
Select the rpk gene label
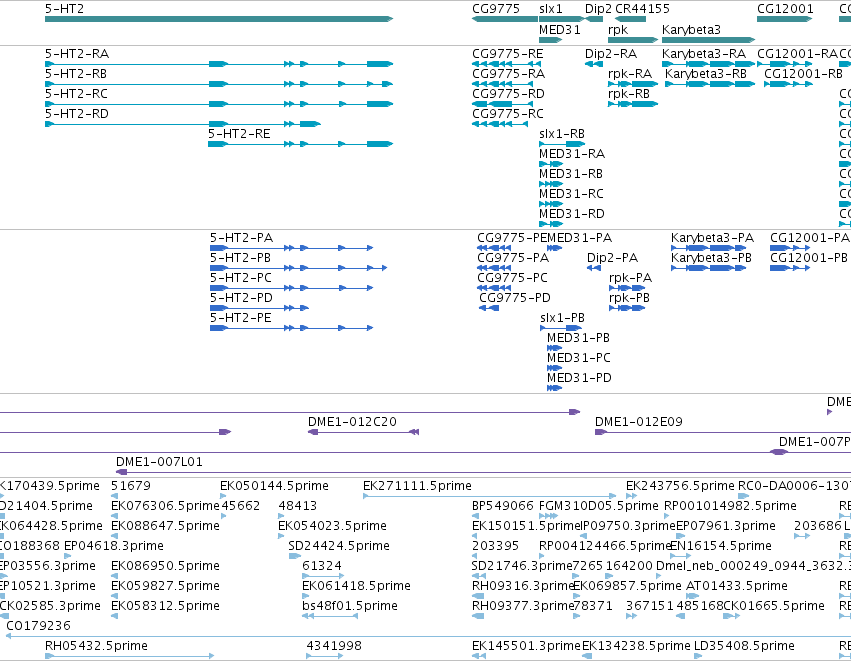coord(618,29)
